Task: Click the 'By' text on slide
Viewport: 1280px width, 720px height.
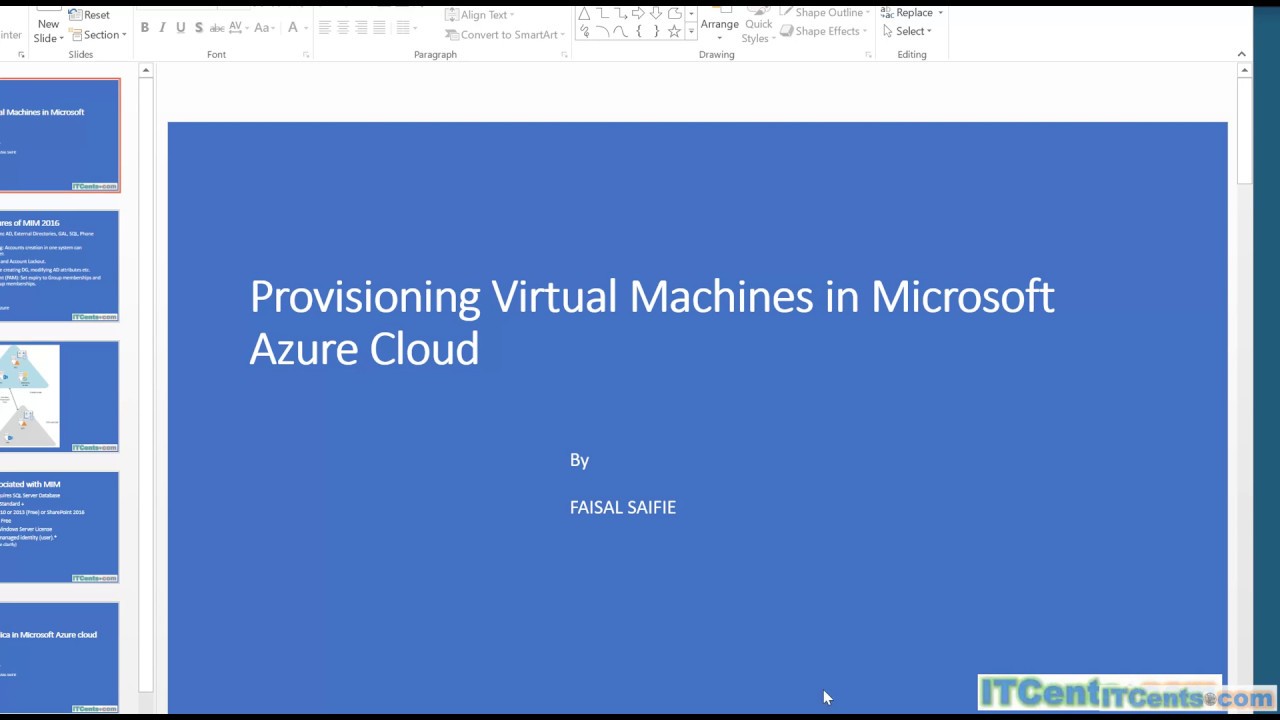Action: click(x=579, y=460)
